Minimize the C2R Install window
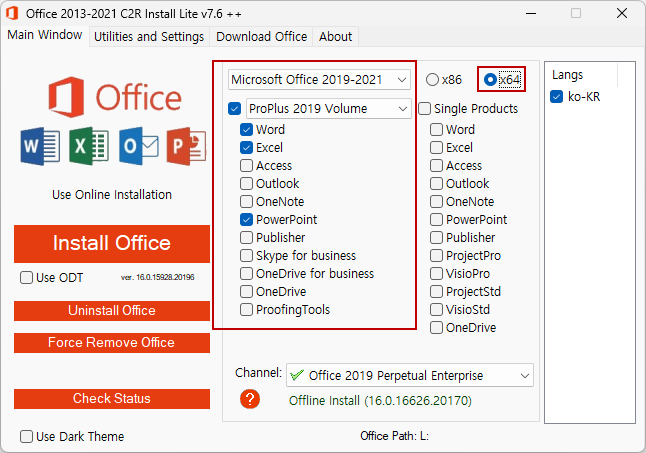The height and width of the screenshot is (453, 646). click(531, 14)
